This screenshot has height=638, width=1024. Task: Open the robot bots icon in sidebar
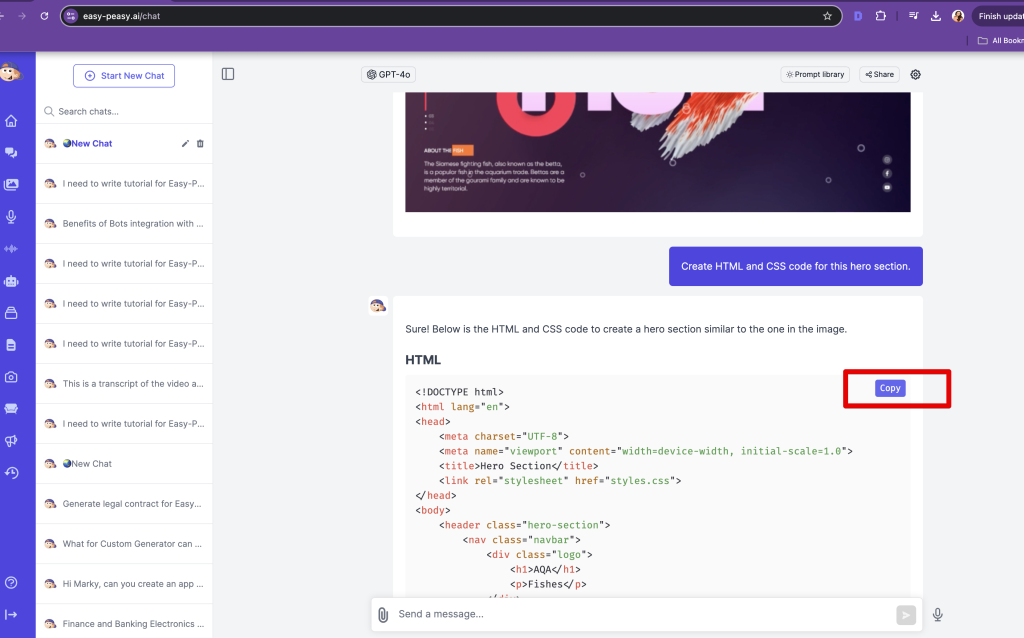click(11, 281)
